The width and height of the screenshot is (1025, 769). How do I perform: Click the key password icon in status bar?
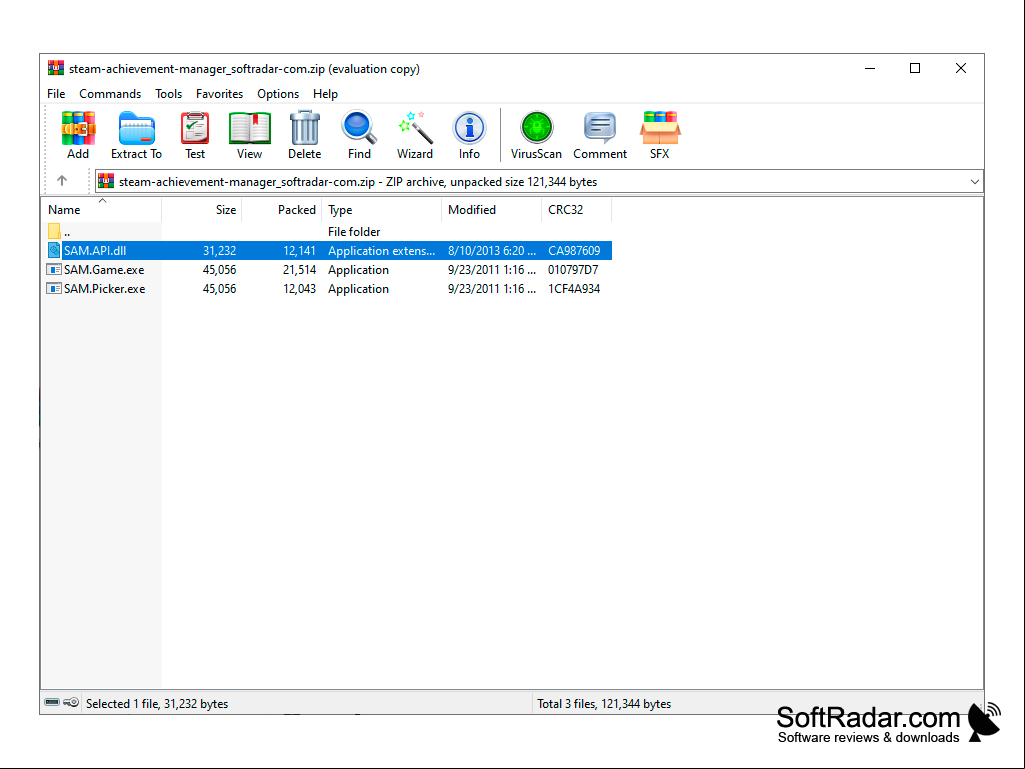[x=71, y=702]
